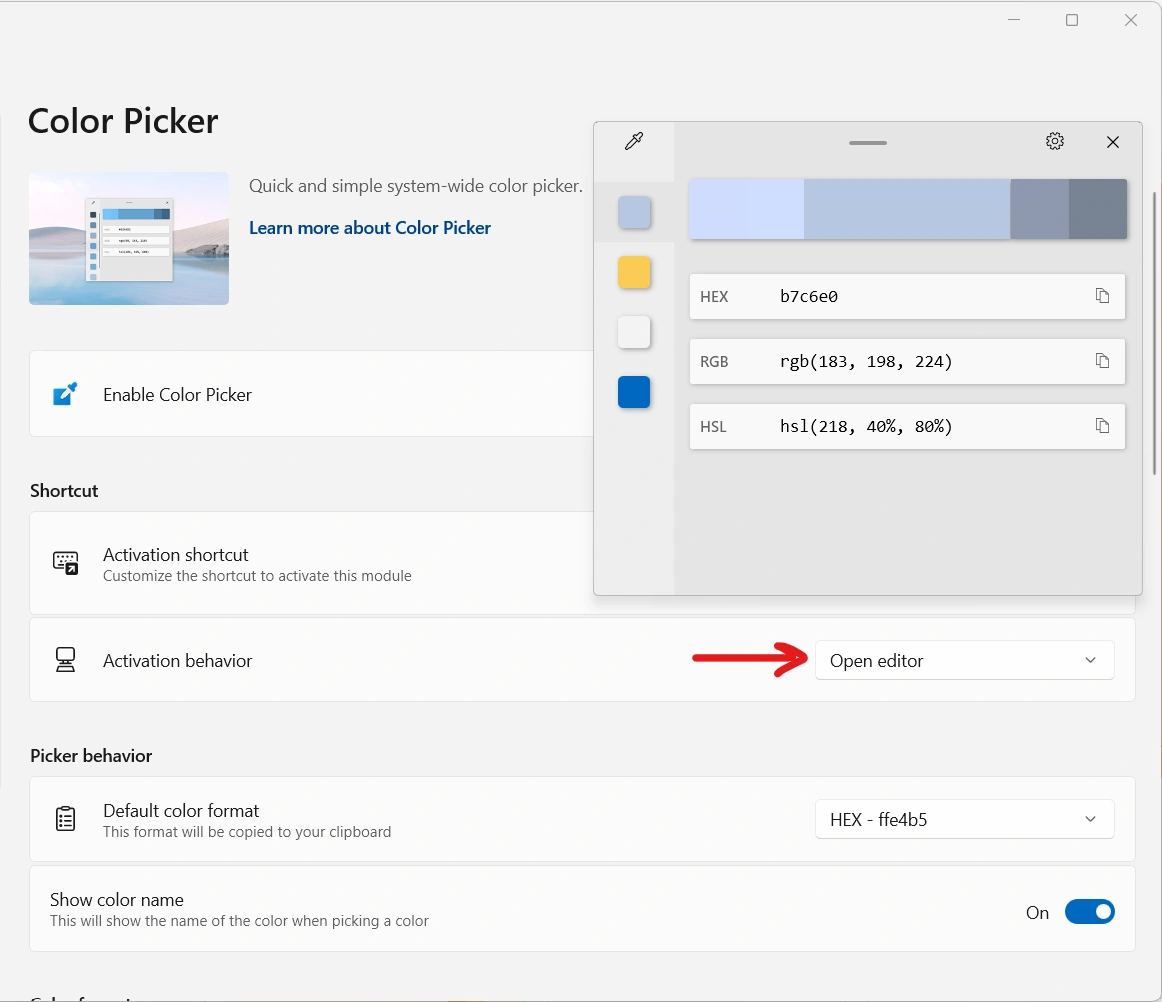Image resolution: width=1162 pixels, height=1002 pixels.
Task: Pick the lightest shade in gradient bar
Action: 746,209
